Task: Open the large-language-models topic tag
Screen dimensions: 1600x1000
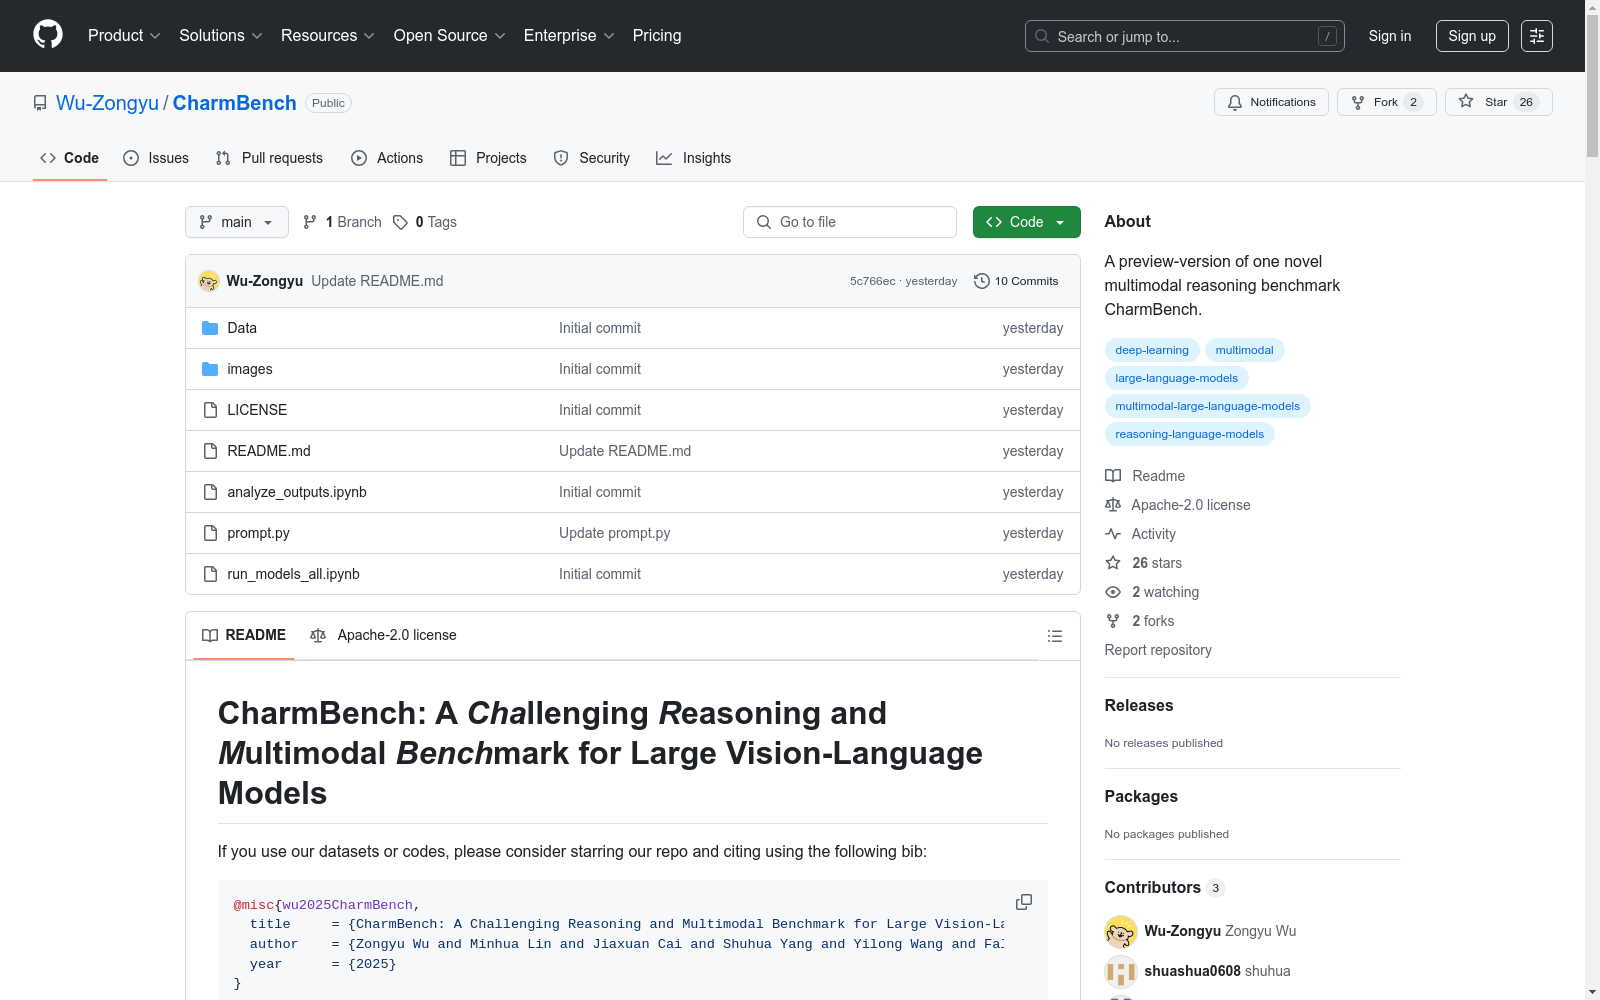Action: coord(1177,378)
